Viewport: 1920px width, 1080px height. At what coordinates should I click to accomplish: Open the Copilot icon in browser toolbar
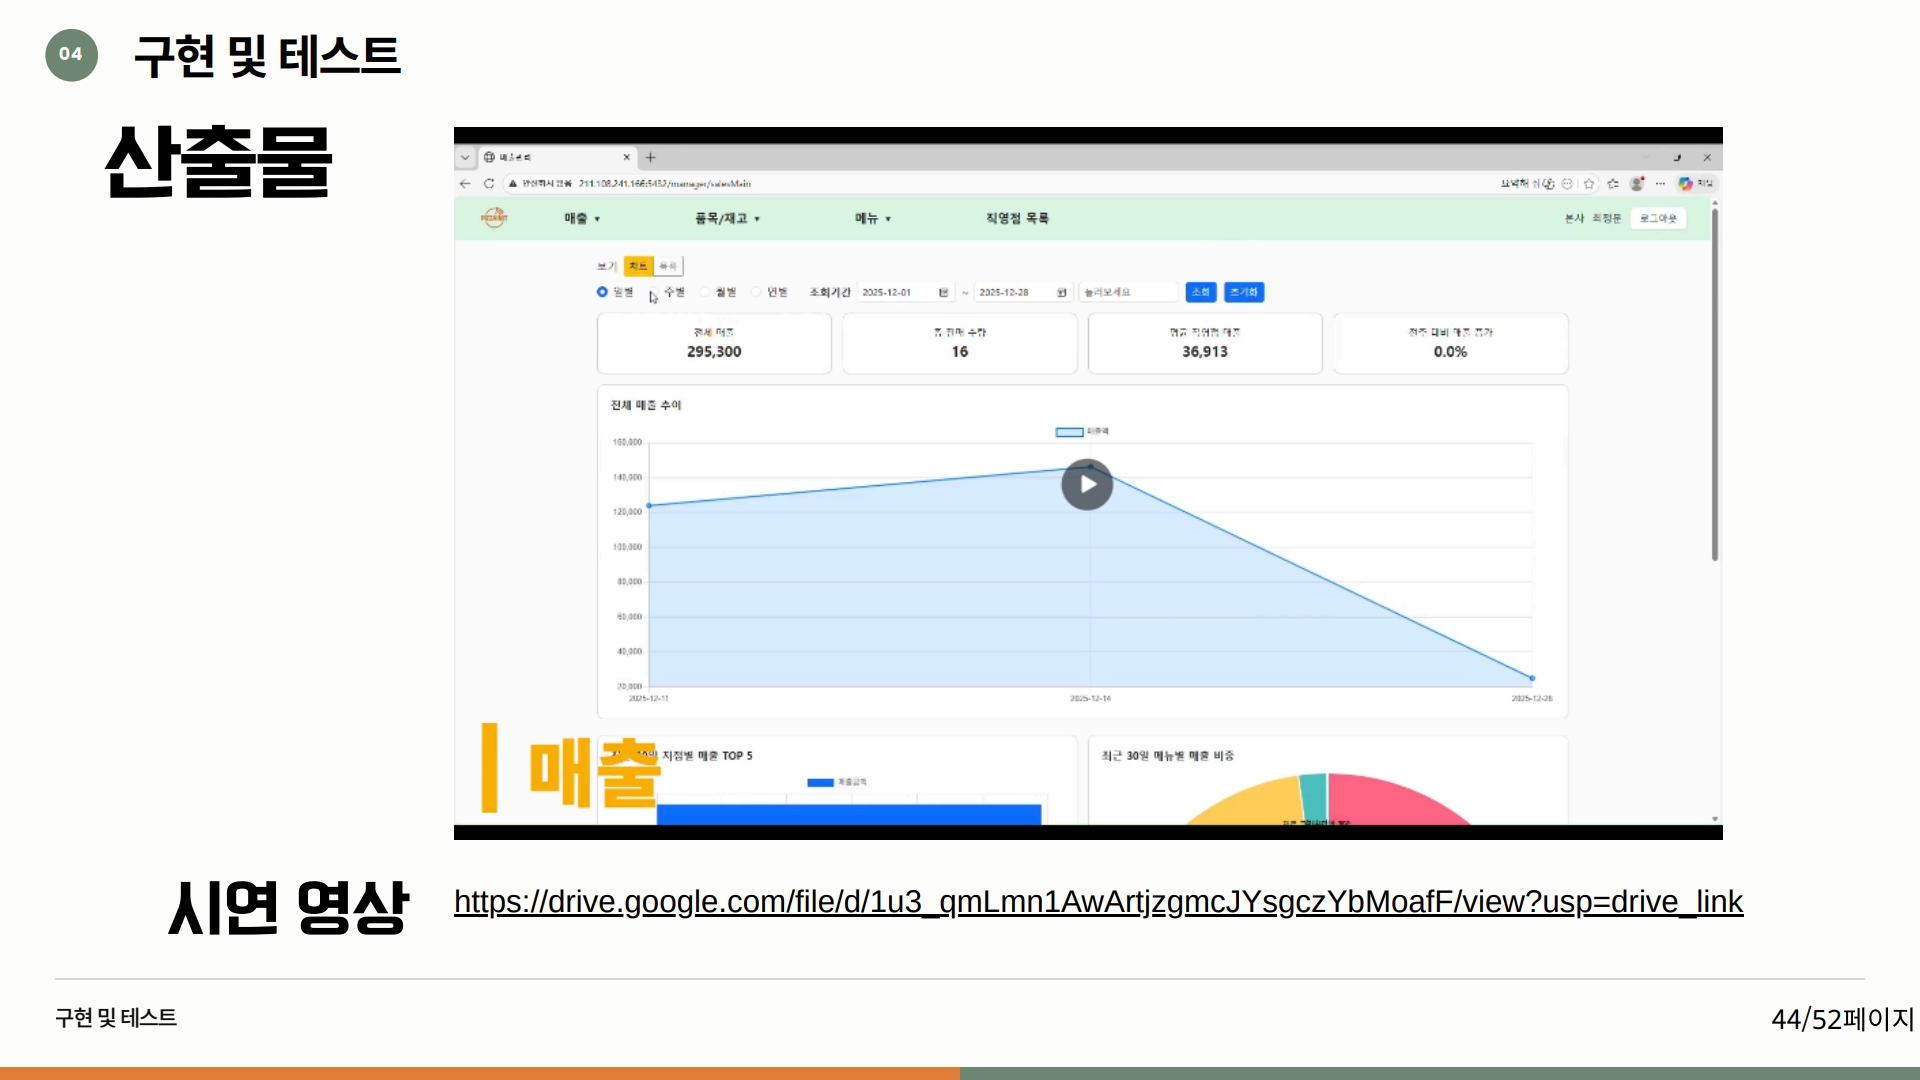coord(1686,184)
